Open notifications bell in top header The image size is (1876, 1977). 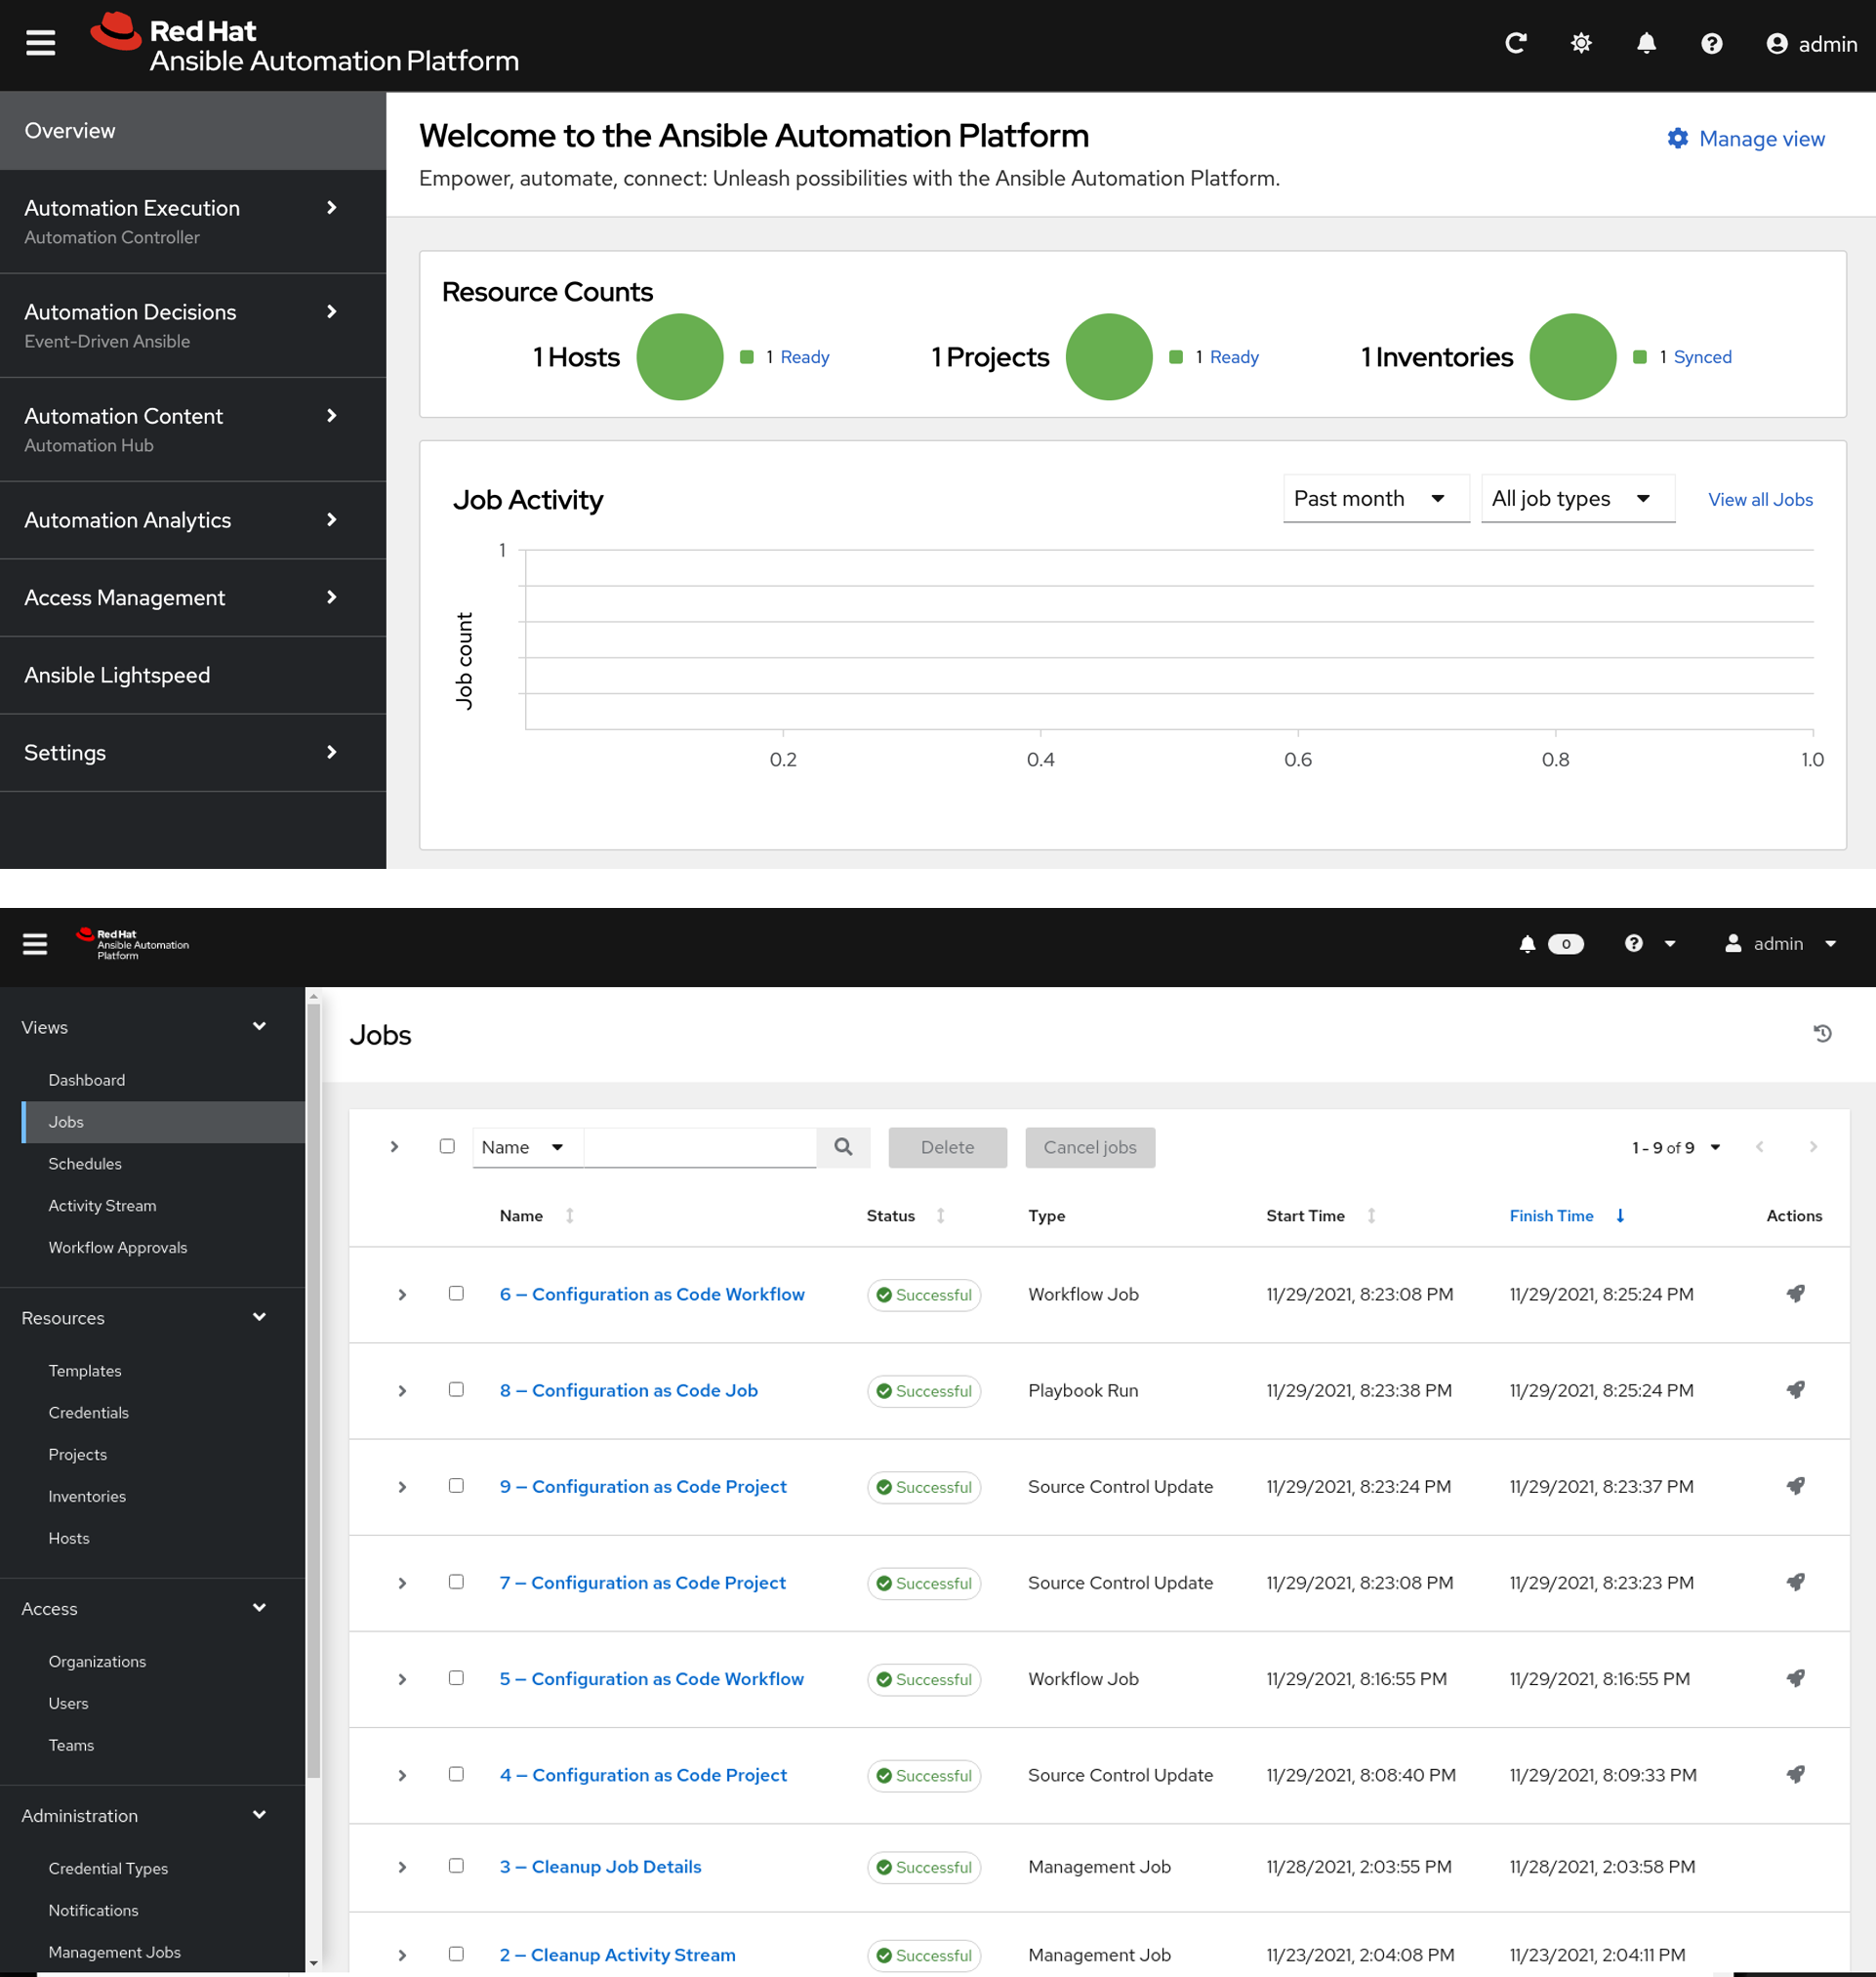point(1646,43)
